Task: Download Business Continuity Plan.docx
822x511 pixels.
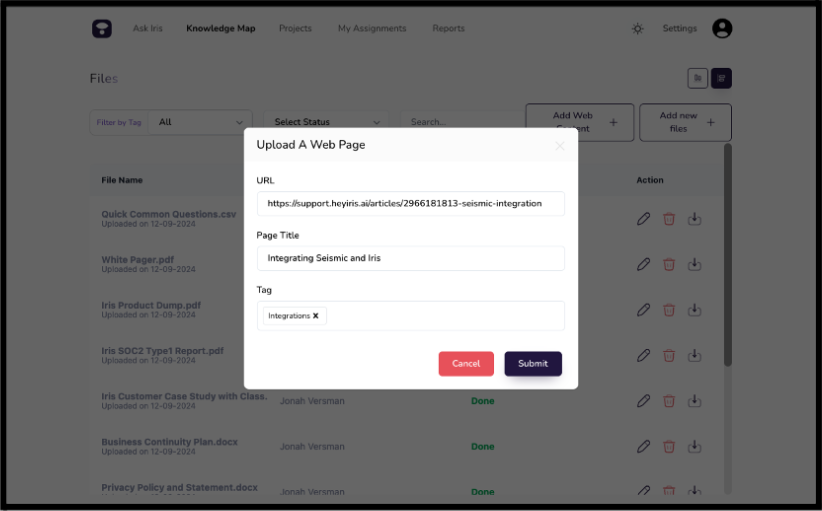Action: click(695, 447)
